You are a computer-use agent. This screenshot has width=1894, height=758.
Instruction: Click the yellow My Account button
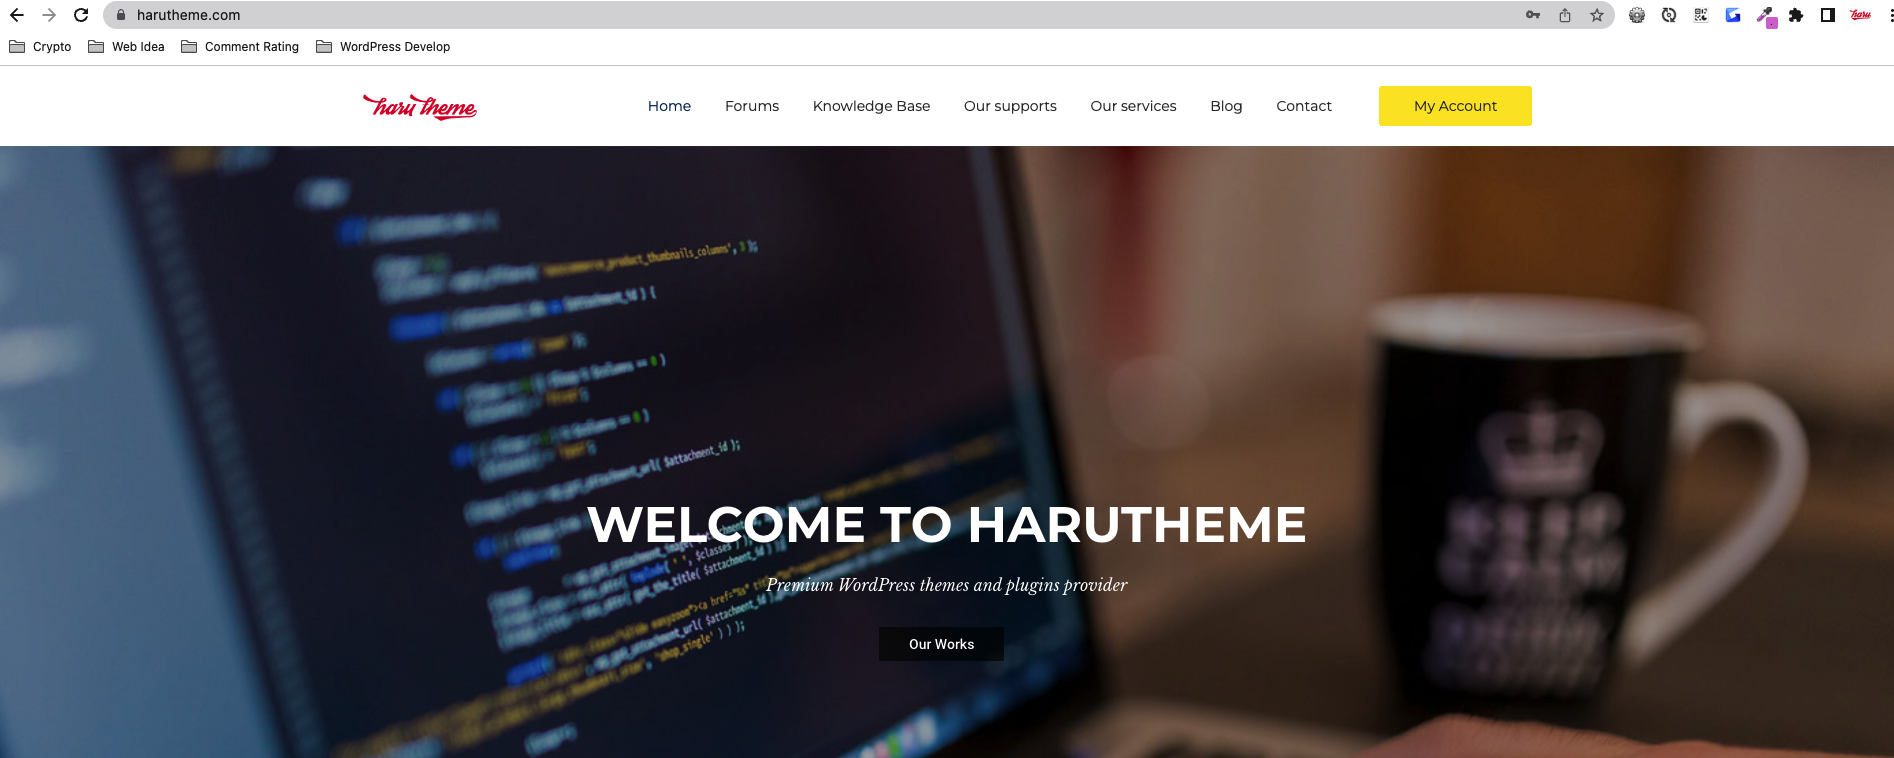pos(1455,106)
